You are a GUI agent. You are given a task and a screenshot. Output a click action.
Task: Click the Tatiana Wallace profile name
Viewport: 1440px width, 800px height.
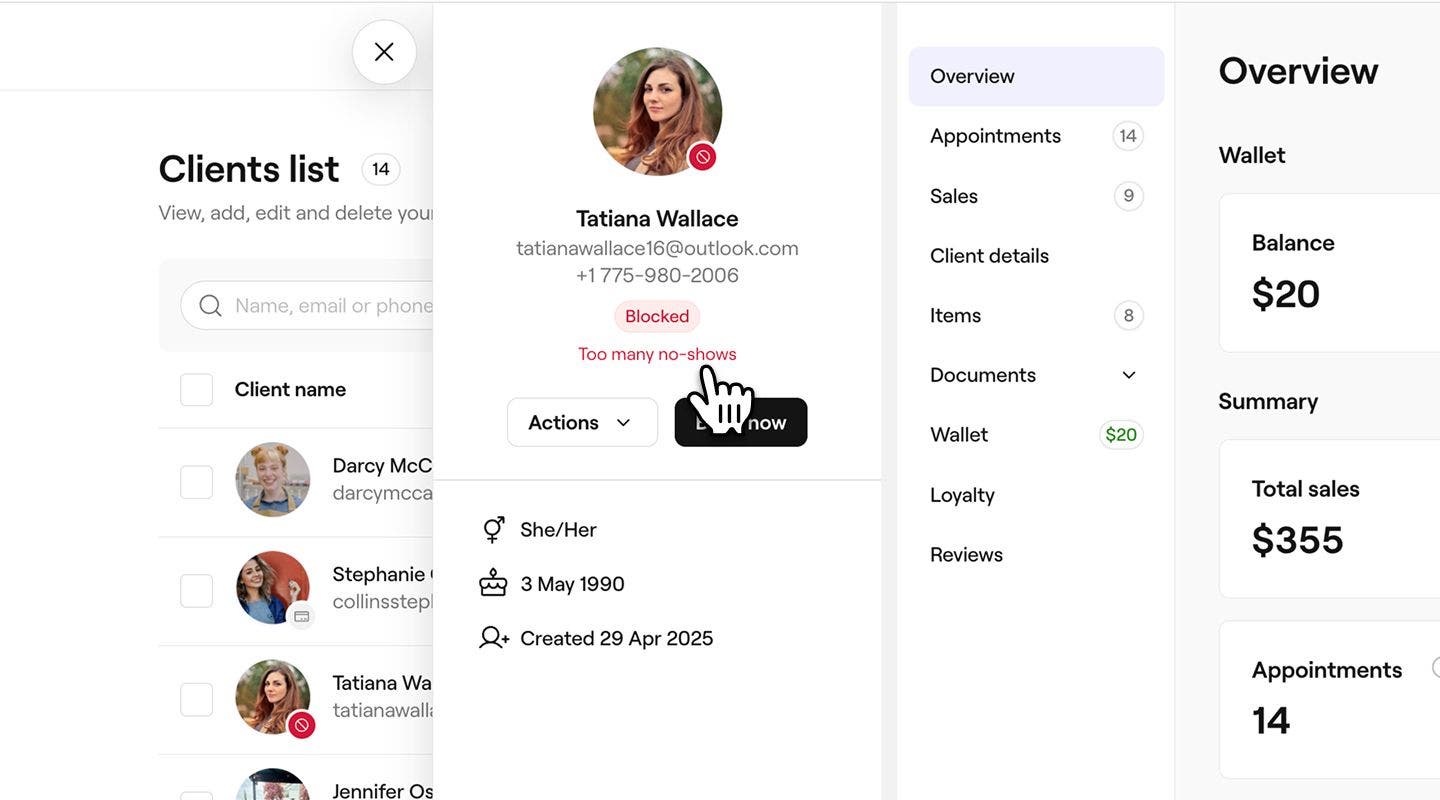[x=657, y=218]
